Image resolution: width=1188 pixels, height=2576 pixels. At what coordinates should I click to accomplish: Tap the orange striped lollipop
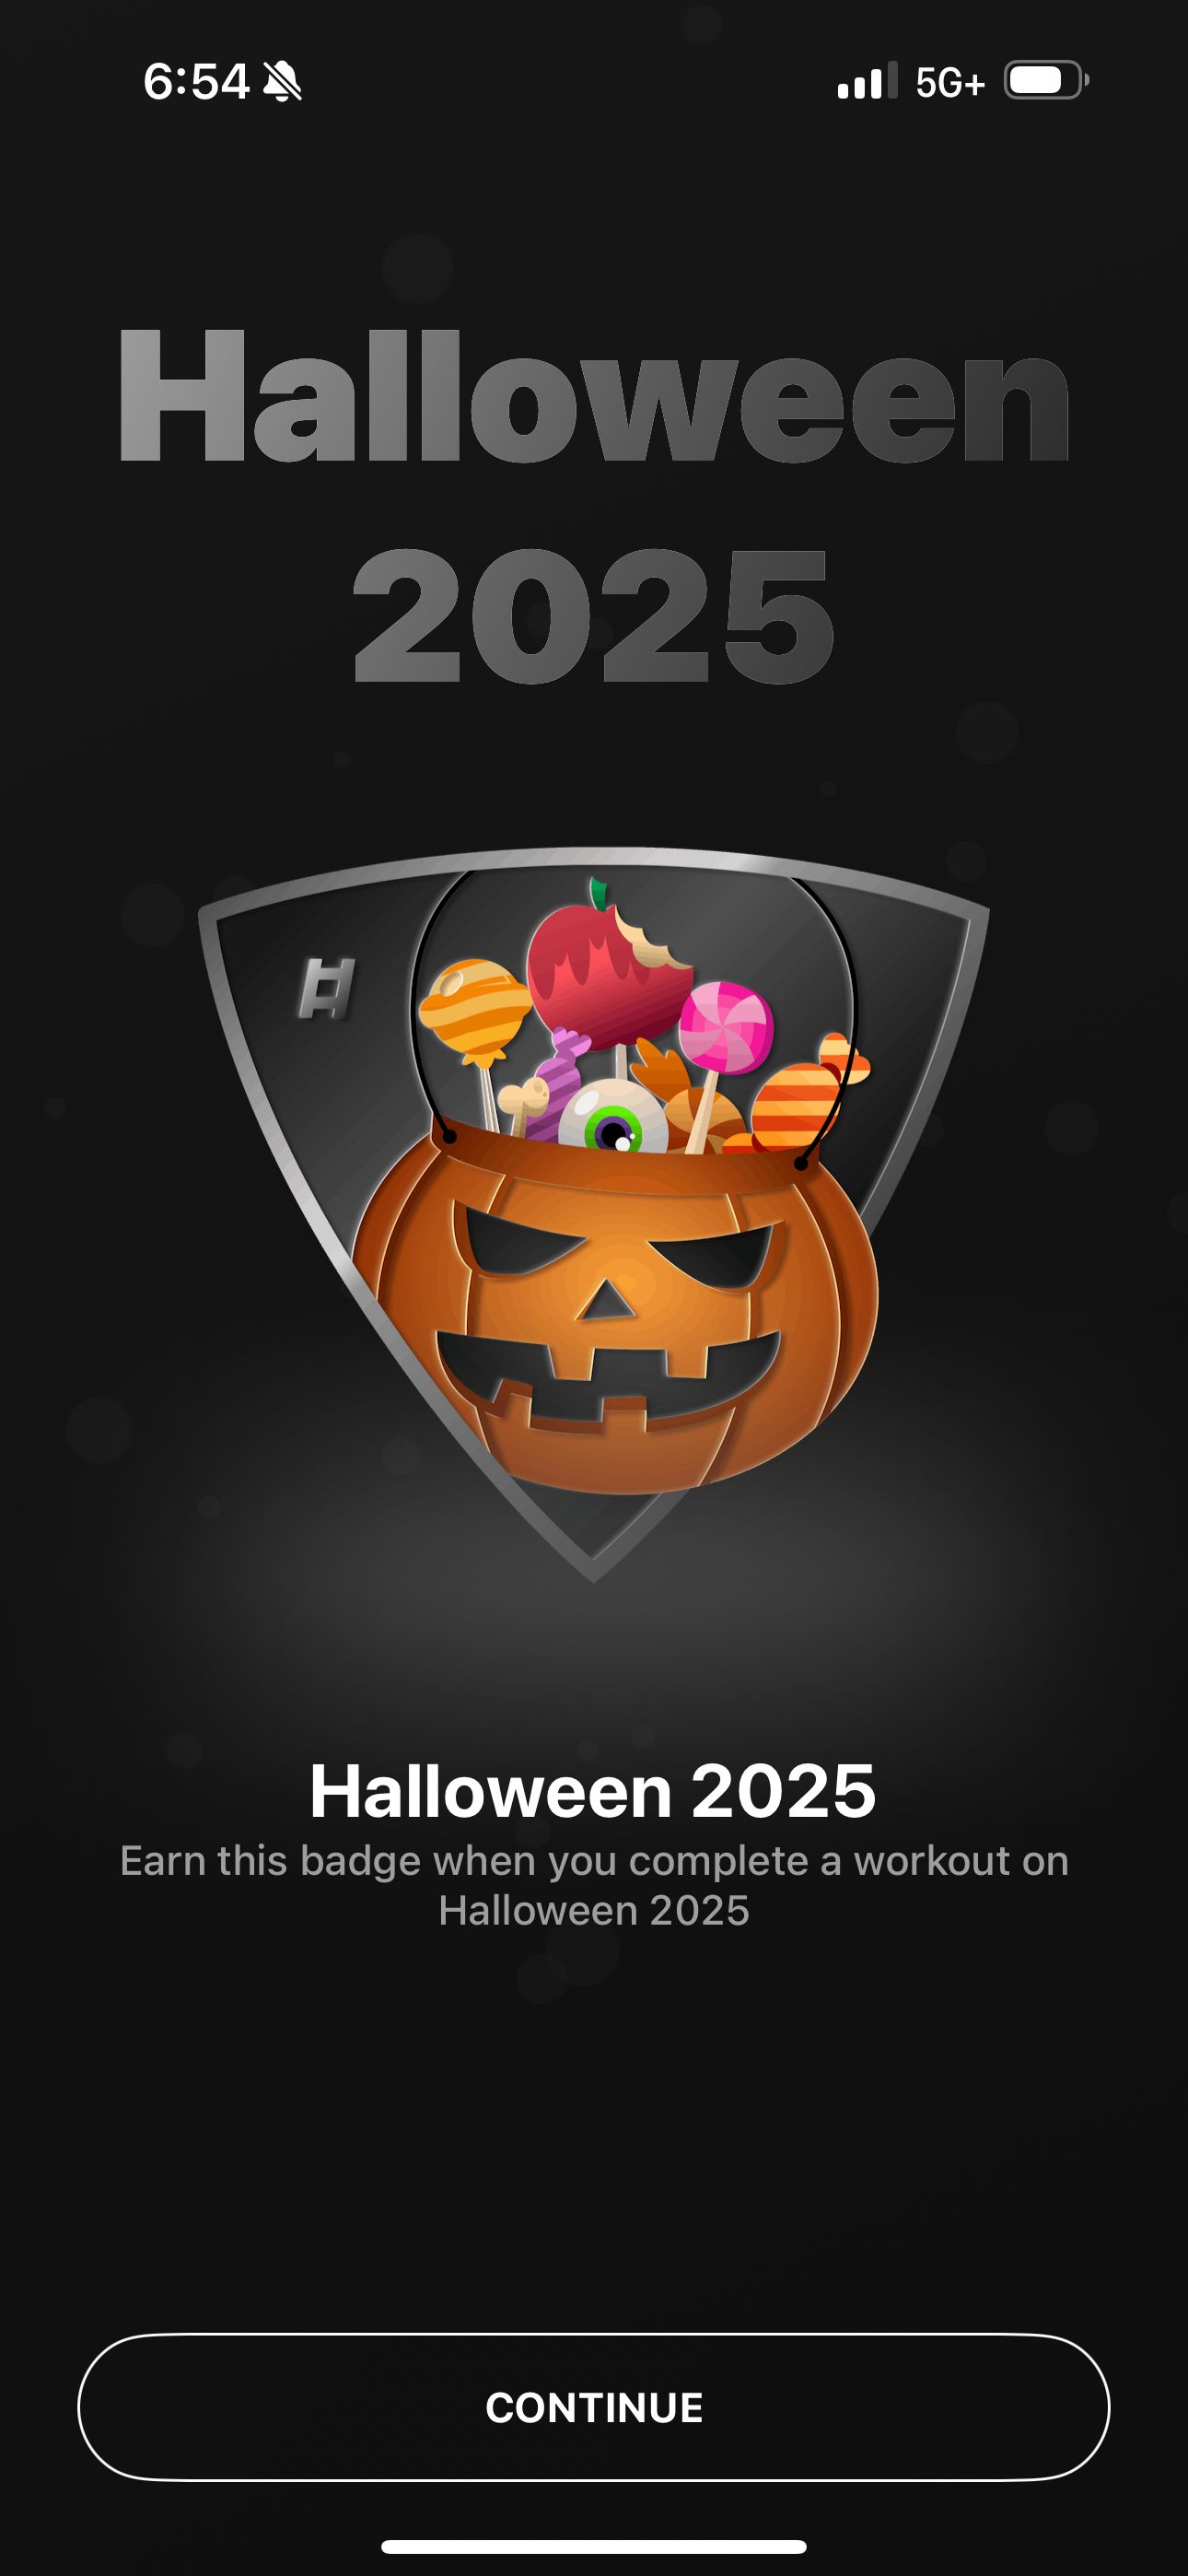[x=474, y=1012]
